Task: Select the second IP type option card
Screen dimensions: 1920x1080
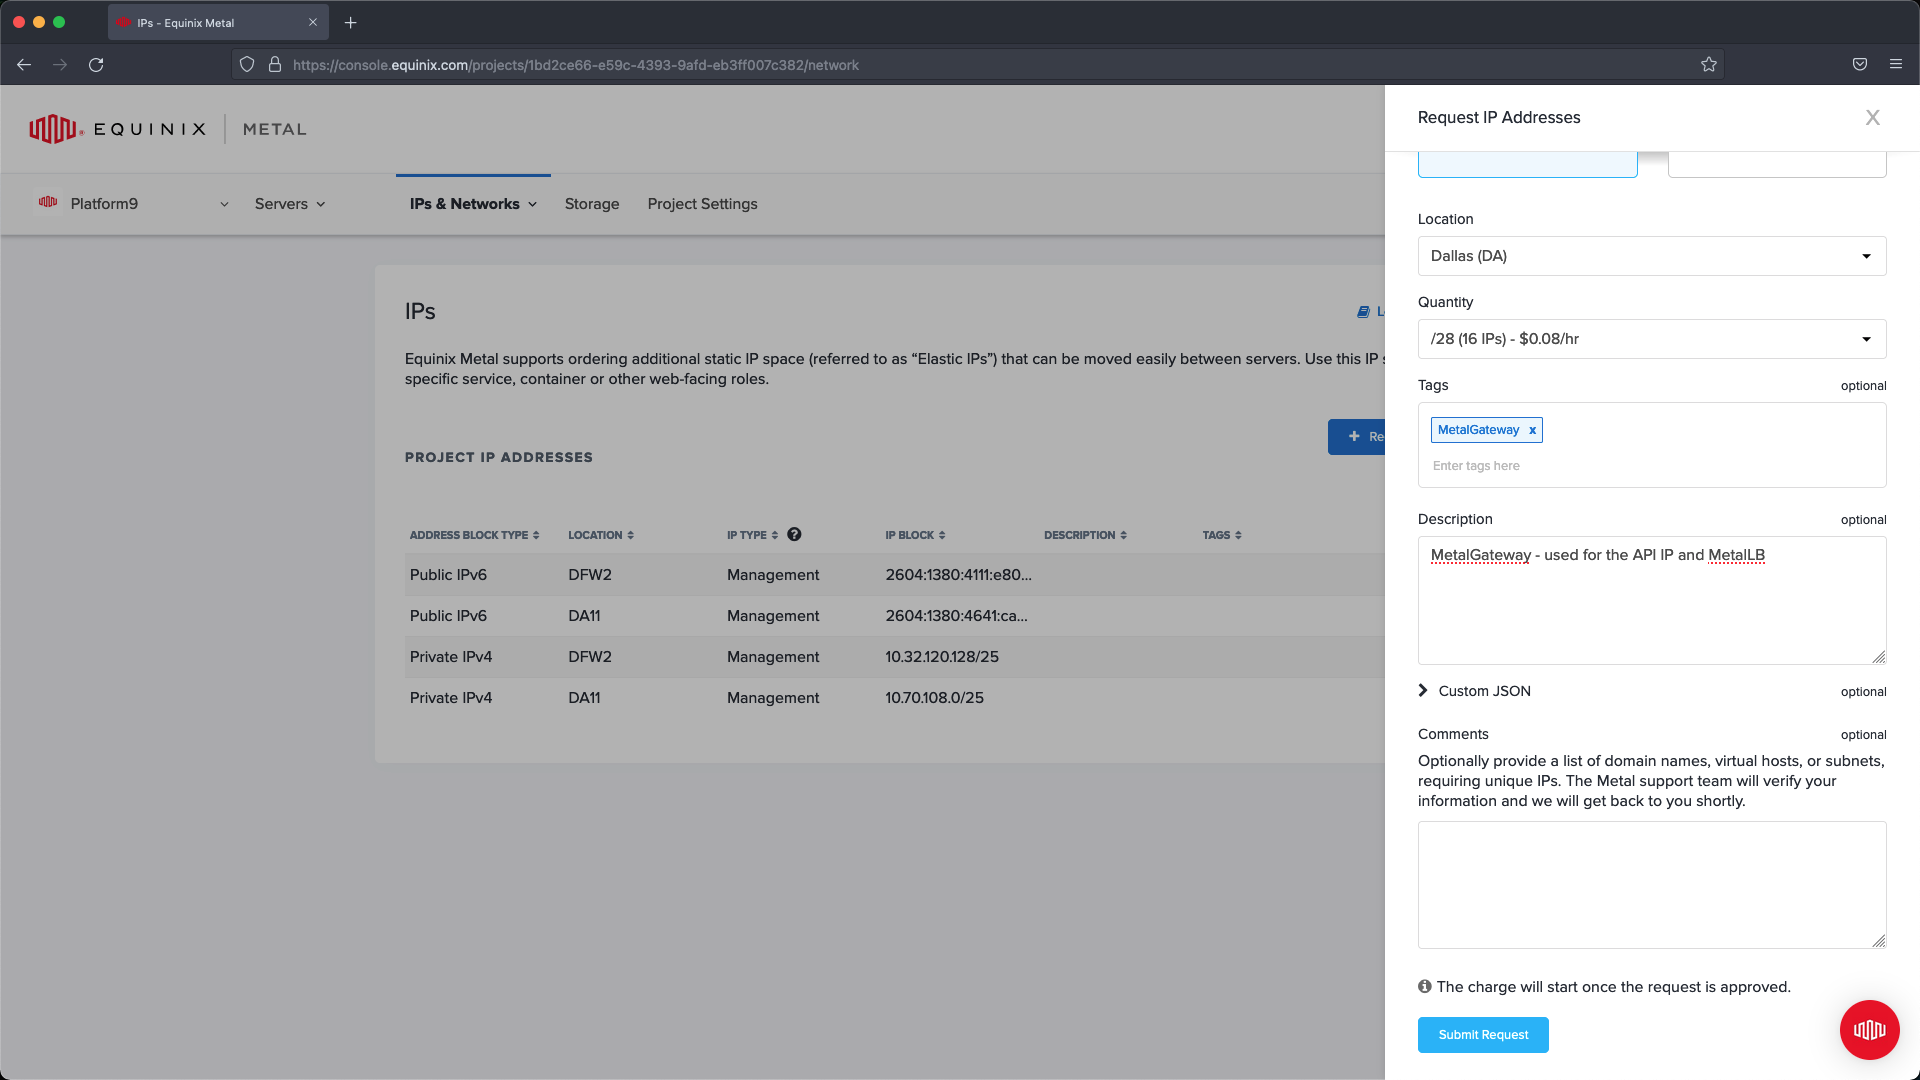Action: pos(1777,164)
